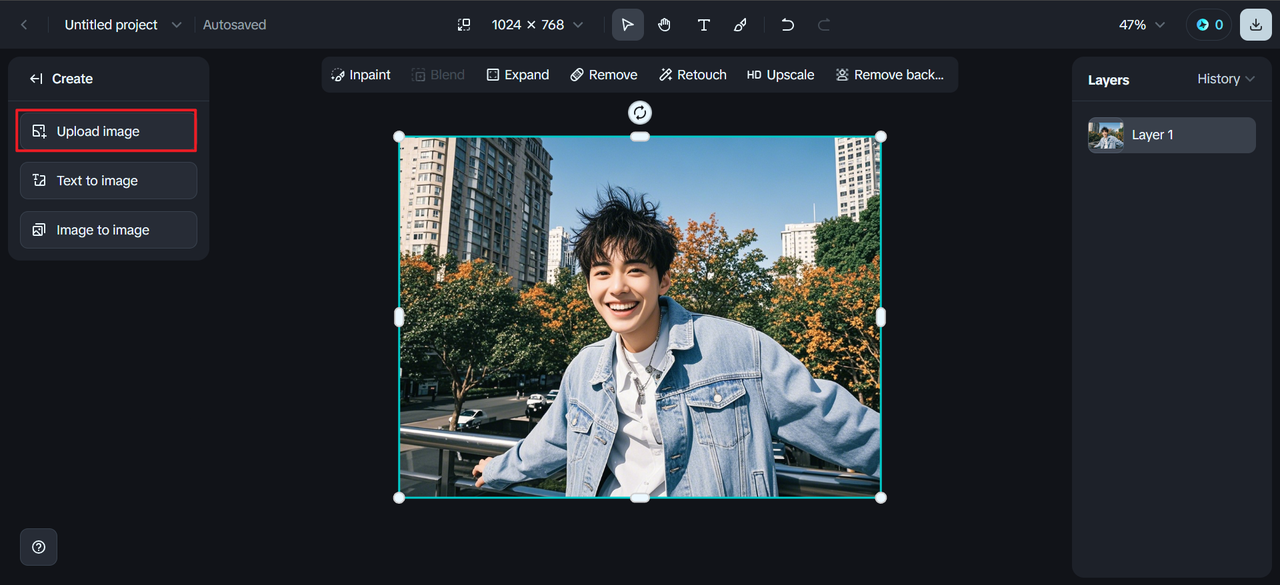This screenshot has width=1280, height=585.
Task: Go back using top-left arrow
Action: (x=25, y=25)
